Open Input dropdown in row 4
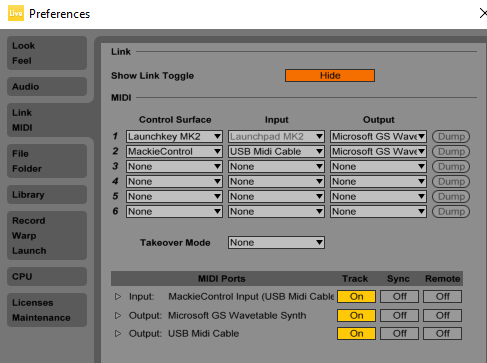487x363 pixels. pos(276,181)
